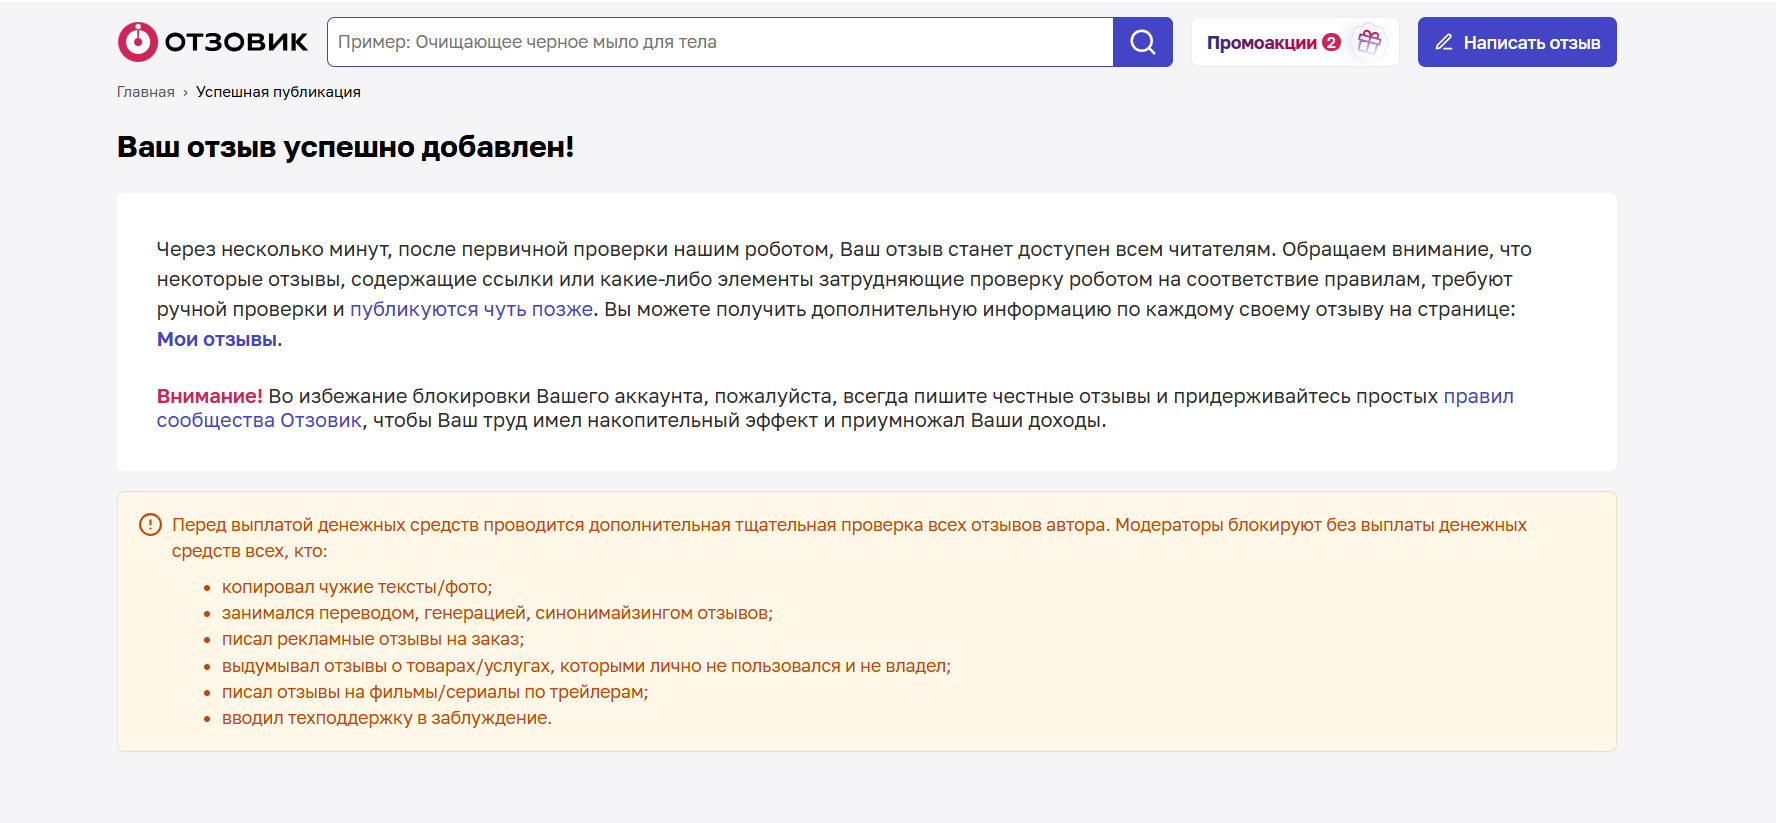Click bullet вводил техподдержку в заблуждение
The image size is (1776, 823).
(387, 718)
